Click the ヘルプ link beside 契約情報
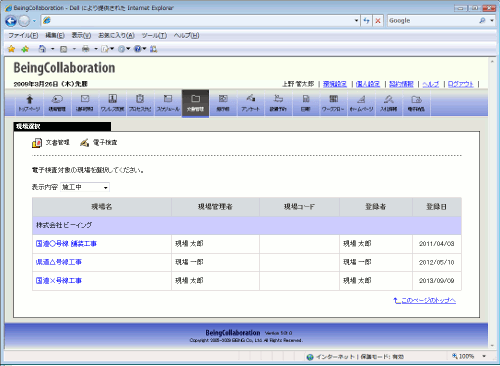Viewport: 500px width, 366px height. pos(431,84)
